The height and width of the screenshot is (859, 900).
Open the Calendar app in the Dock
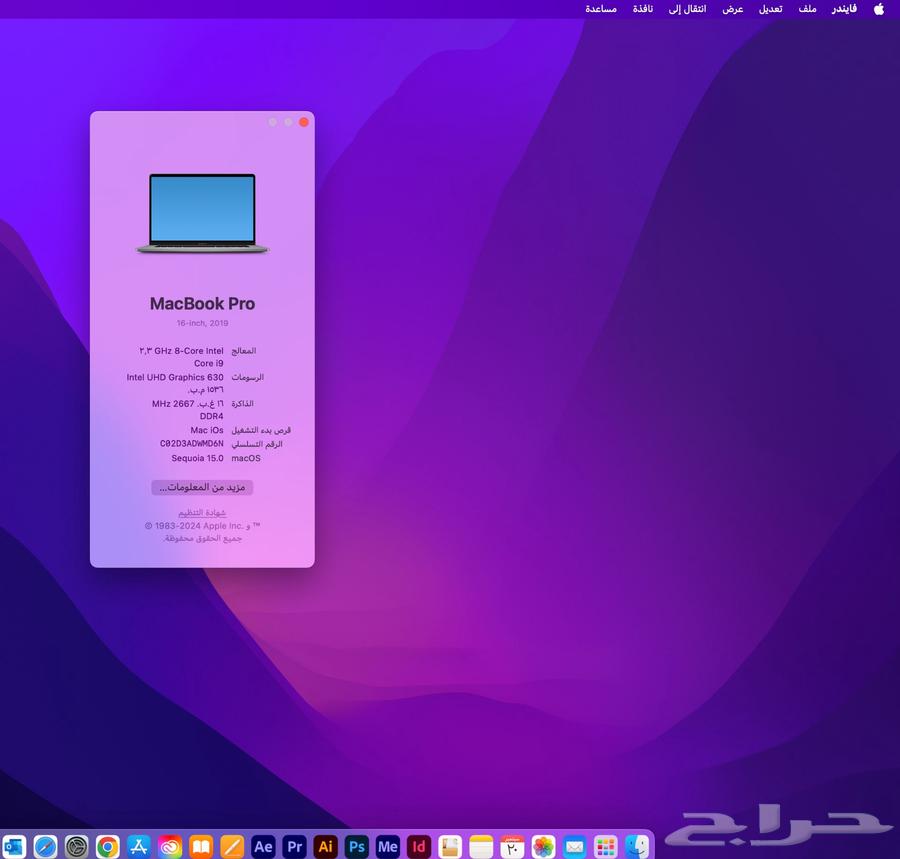click(510, 846)
